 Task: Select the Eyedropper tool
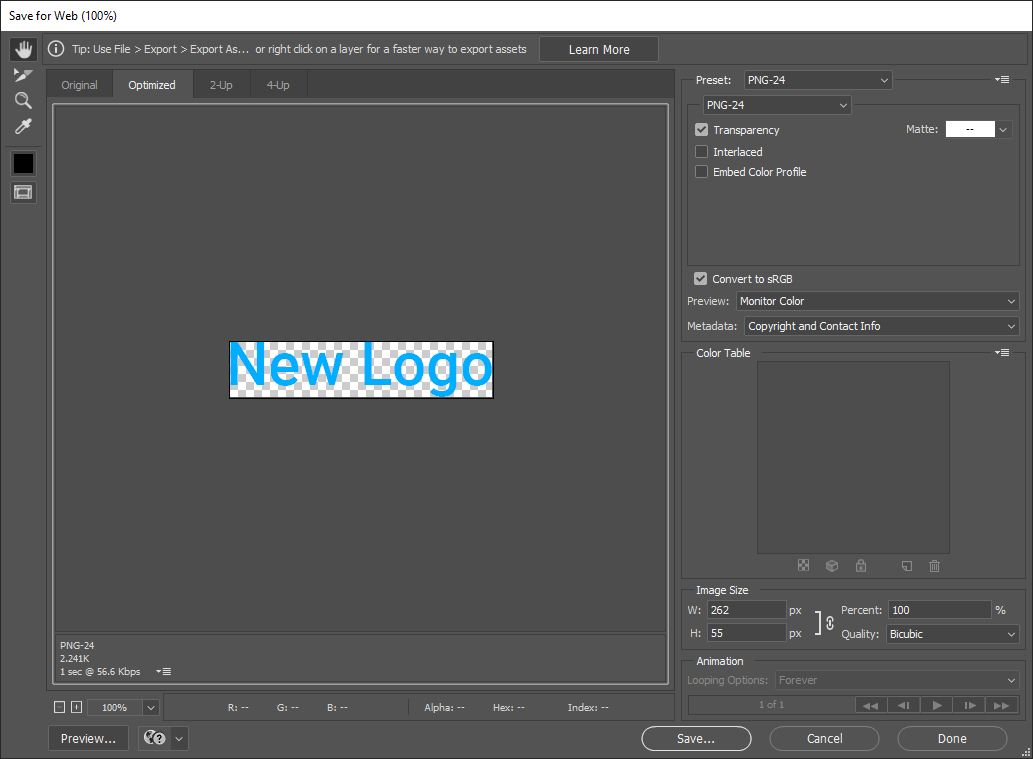23,126
